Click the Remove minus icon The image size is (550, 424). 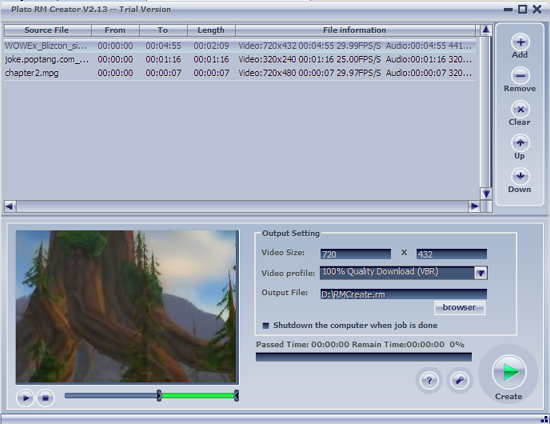(520, 76)
